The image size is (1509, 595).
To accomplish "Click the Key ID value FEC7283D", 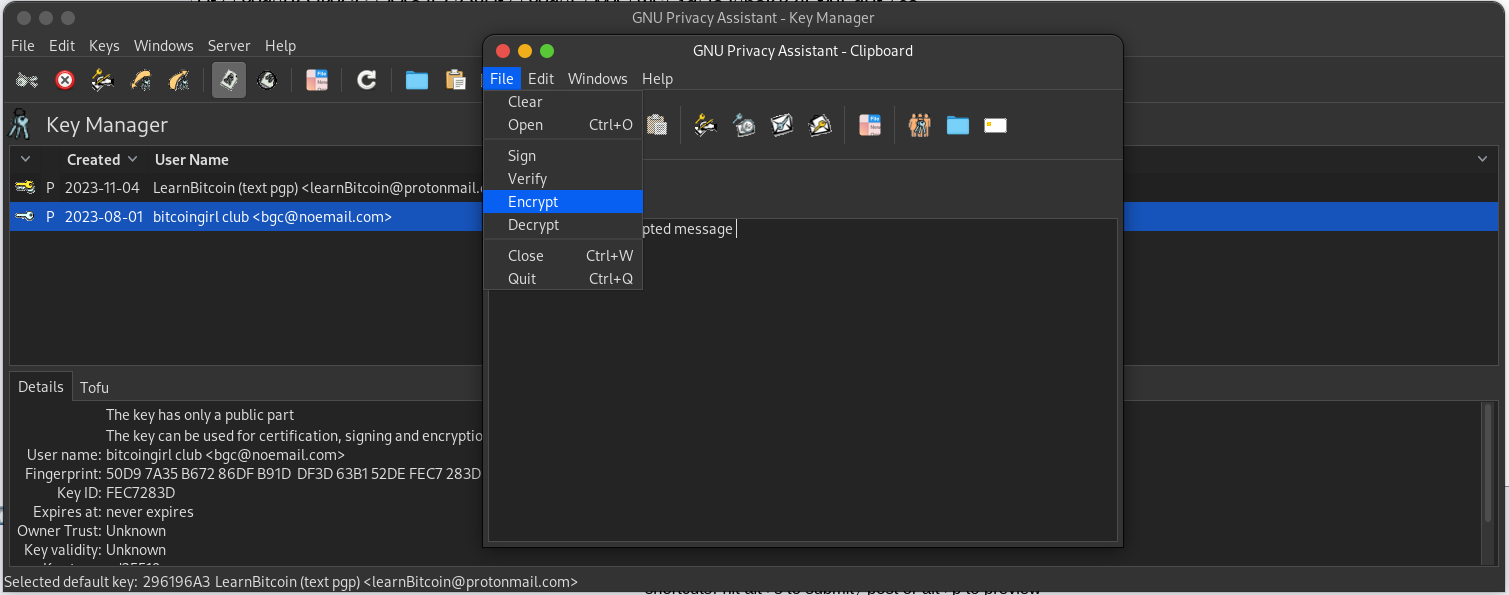I will click(141, 492).
